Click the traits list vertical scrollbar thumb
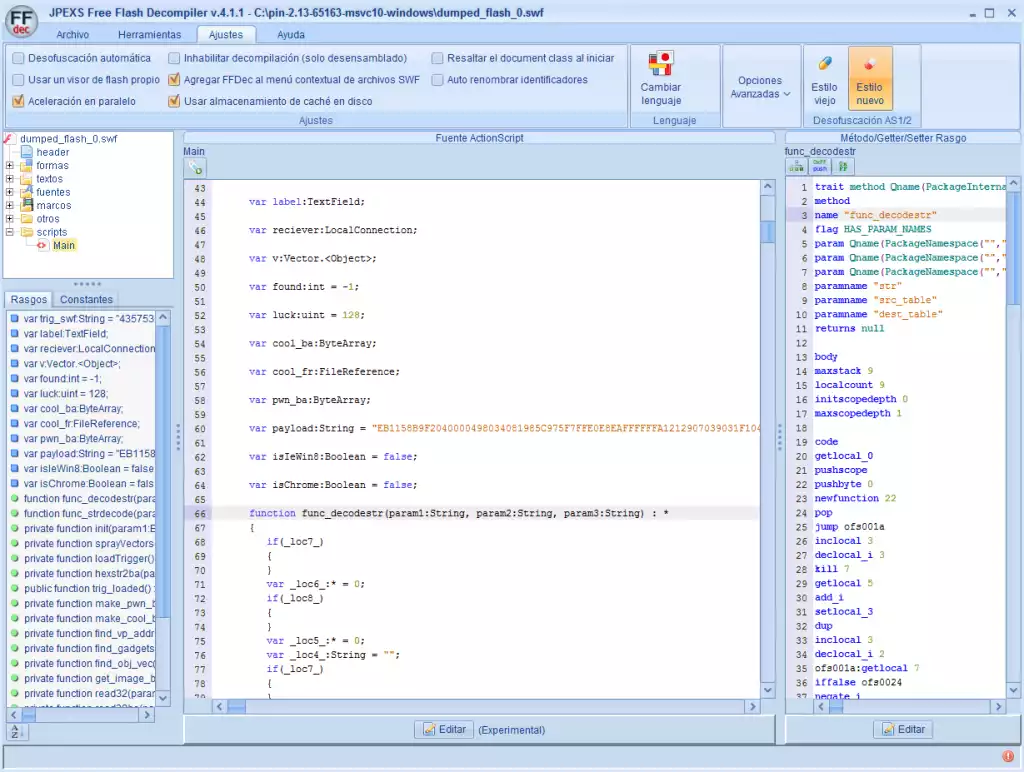This screenshot has width=1024, height=772. (x=164, y=470)
